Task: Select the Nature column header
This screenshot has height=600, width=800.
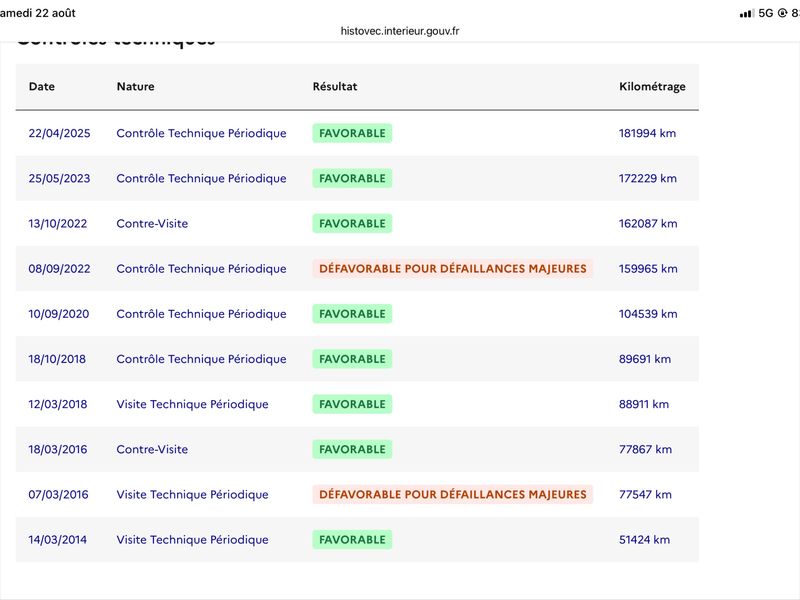Action: (x=135, y=86)
